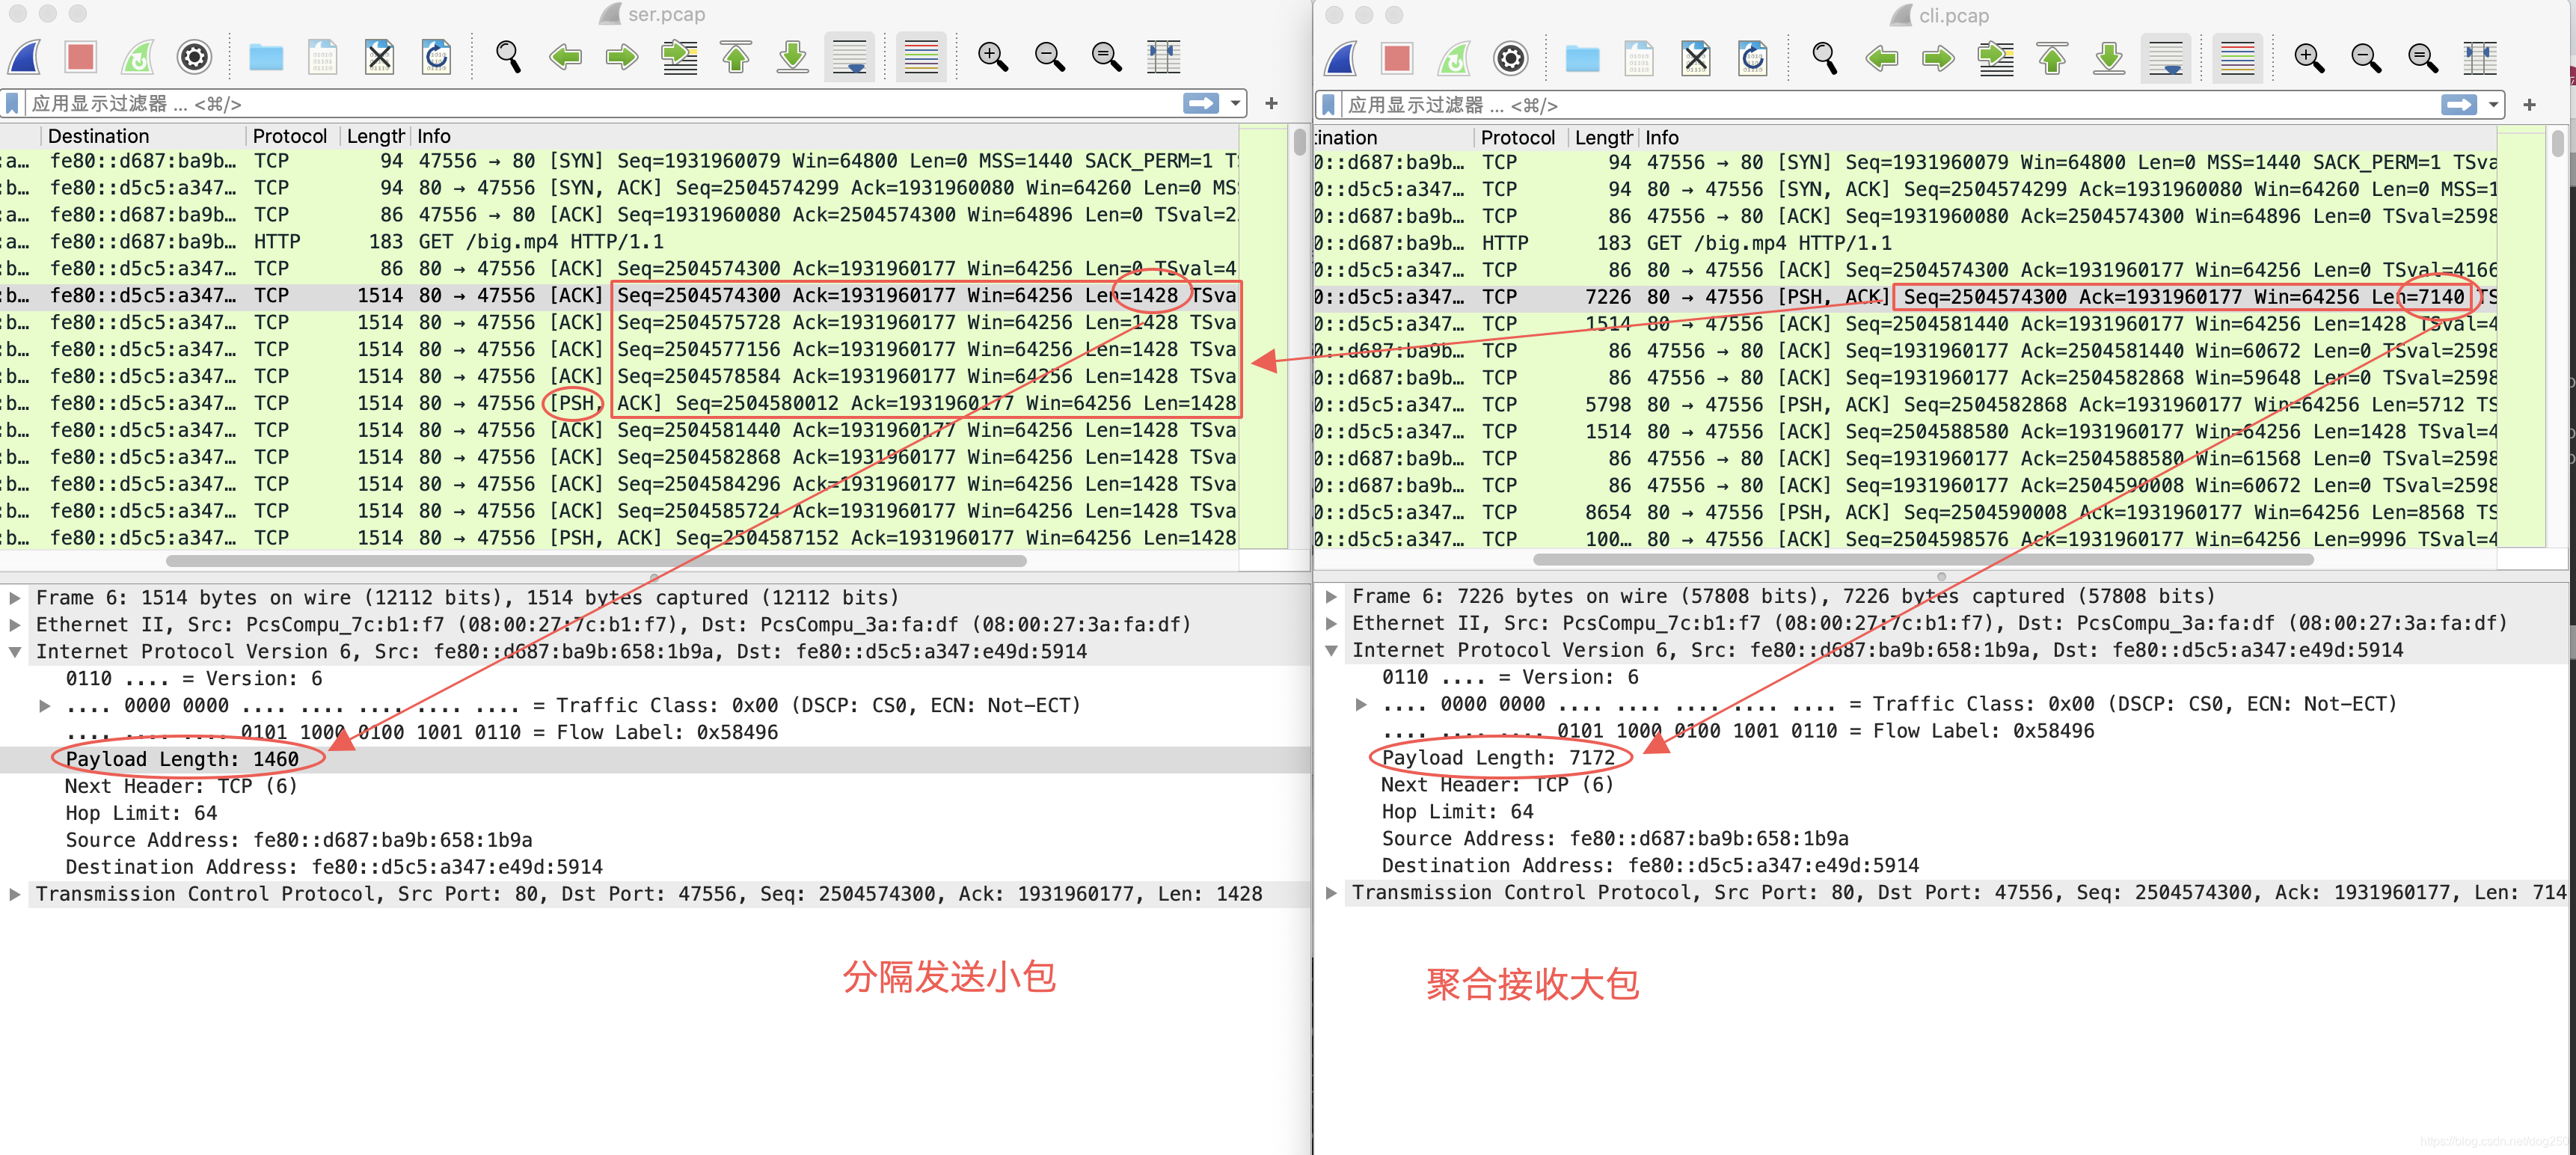The height and width of the screenshot is (1155, 2576).
Task: Focus display filter field in cli.pcap
Action: click(x=1890, y=104)
